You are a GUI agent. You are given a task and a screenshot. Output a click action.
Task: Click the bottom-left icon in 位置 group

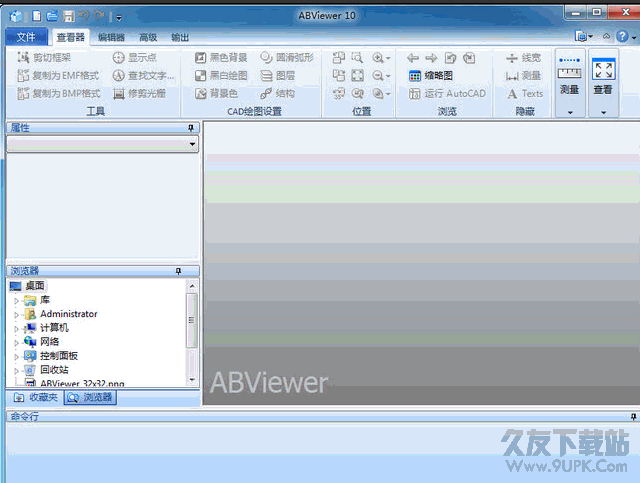(339, 93)
